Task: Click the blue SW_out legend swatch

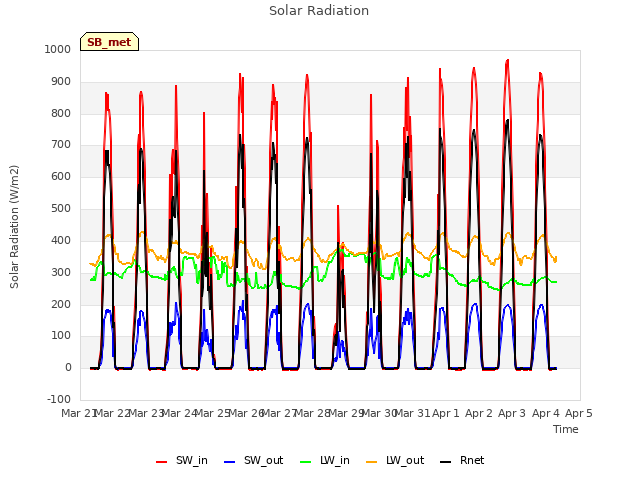Action: pos(230,462)
